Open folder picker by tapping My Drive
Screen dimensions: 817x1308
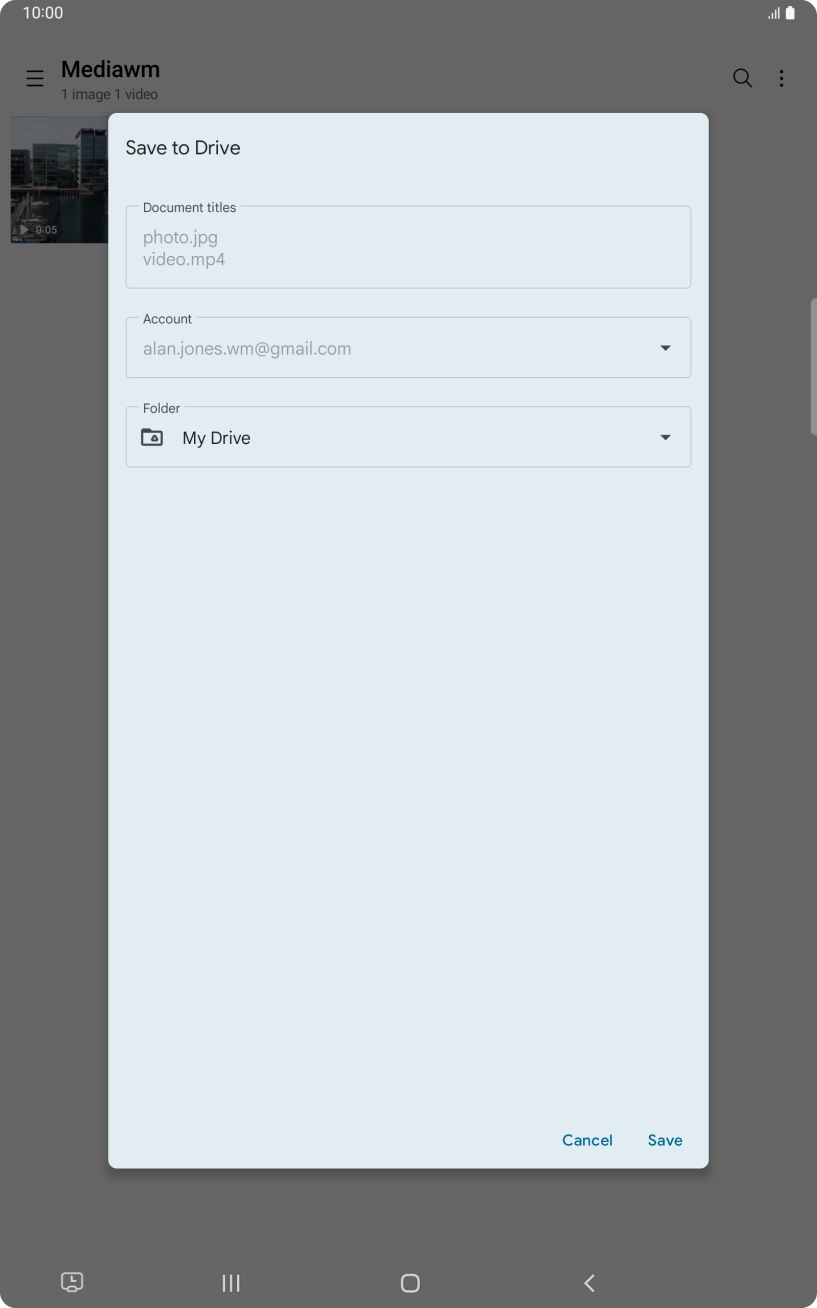[216, 437]
